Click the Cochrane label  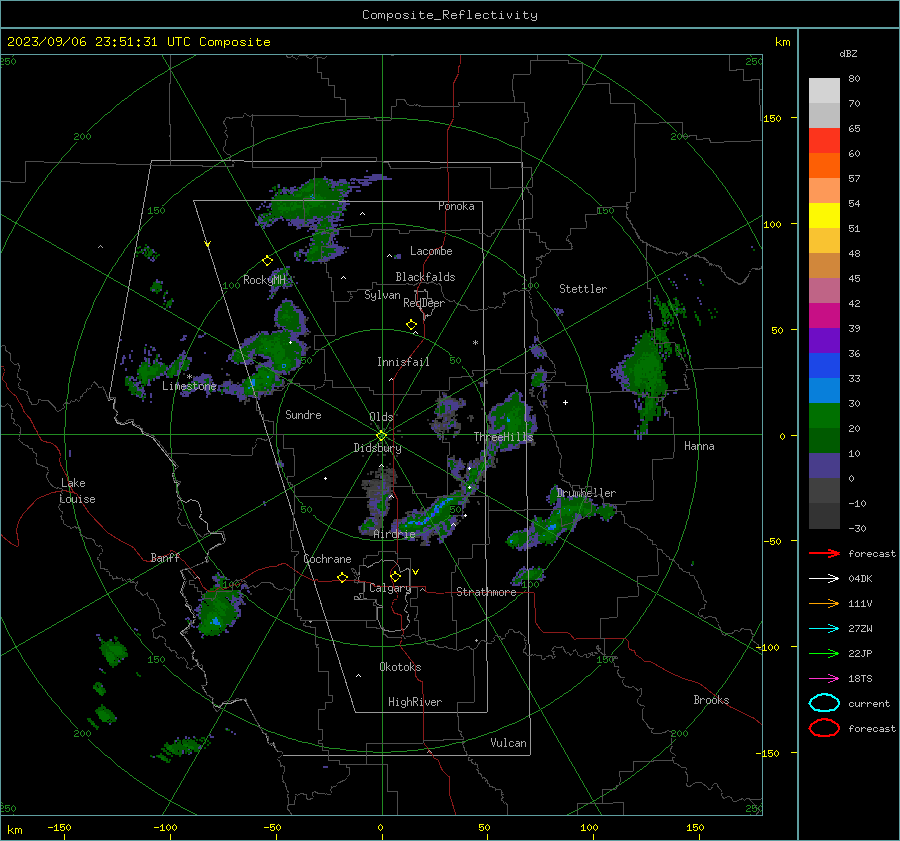(x=327, y=559)
